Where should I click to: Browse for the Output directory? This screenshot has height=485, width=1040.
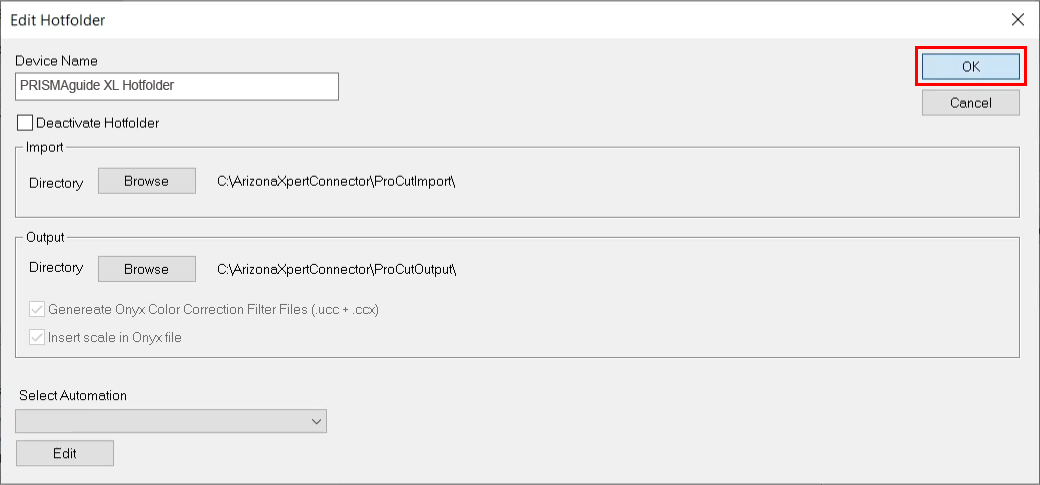(x=146, y=269)
